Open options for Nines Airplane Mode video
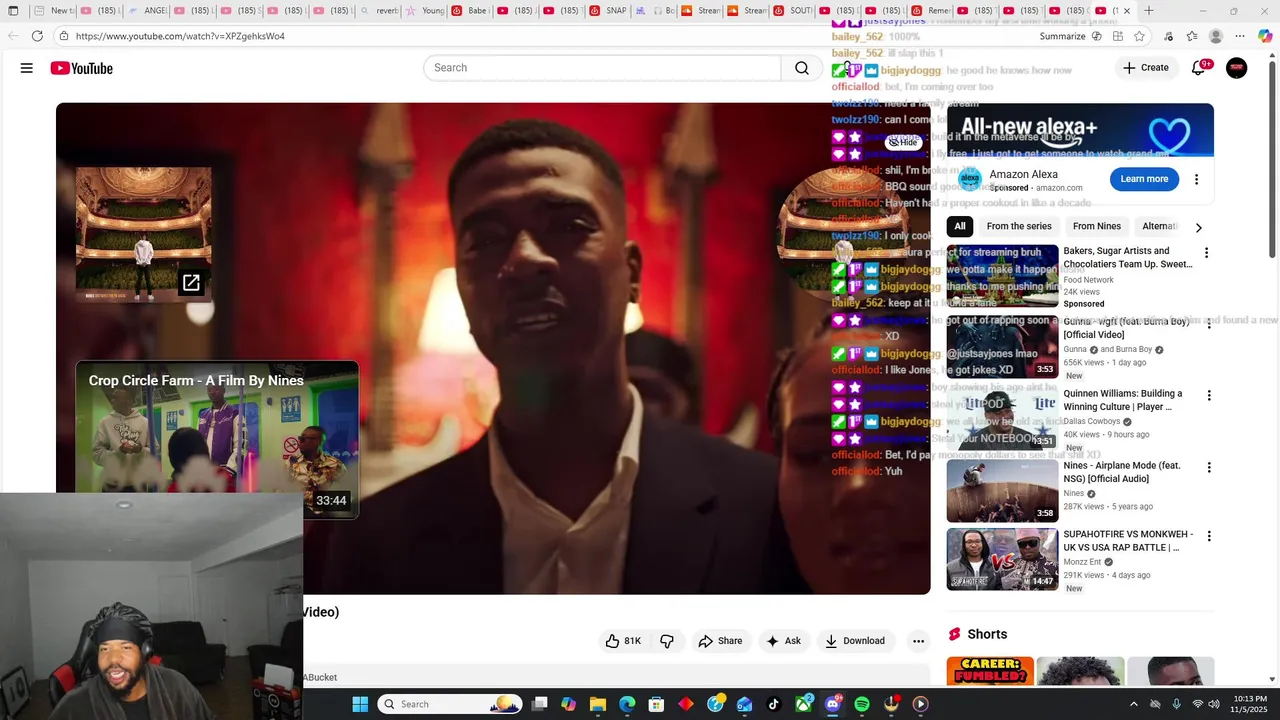The image size is (1280, 720). (1208, 468)
